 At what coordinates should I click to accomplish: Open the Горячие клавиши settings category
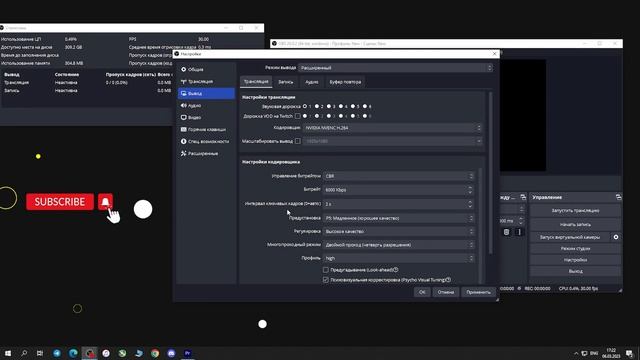coord(206,129)
